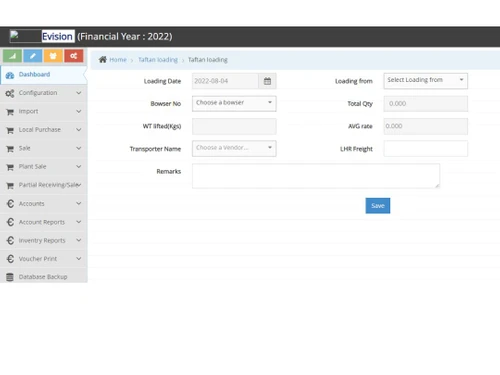
Task: Click the Accounts euro icon
Action: point(10,204)
